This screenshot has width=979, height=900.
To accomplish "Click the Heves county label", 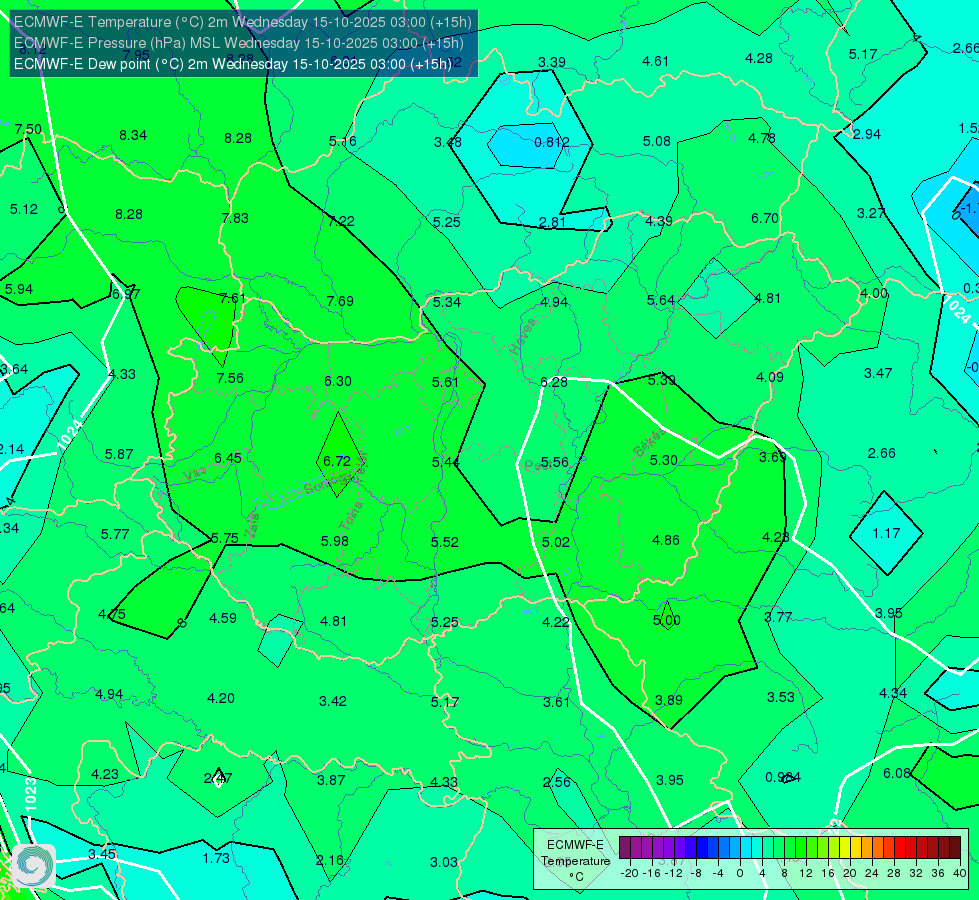I will [x=523, y=337].
